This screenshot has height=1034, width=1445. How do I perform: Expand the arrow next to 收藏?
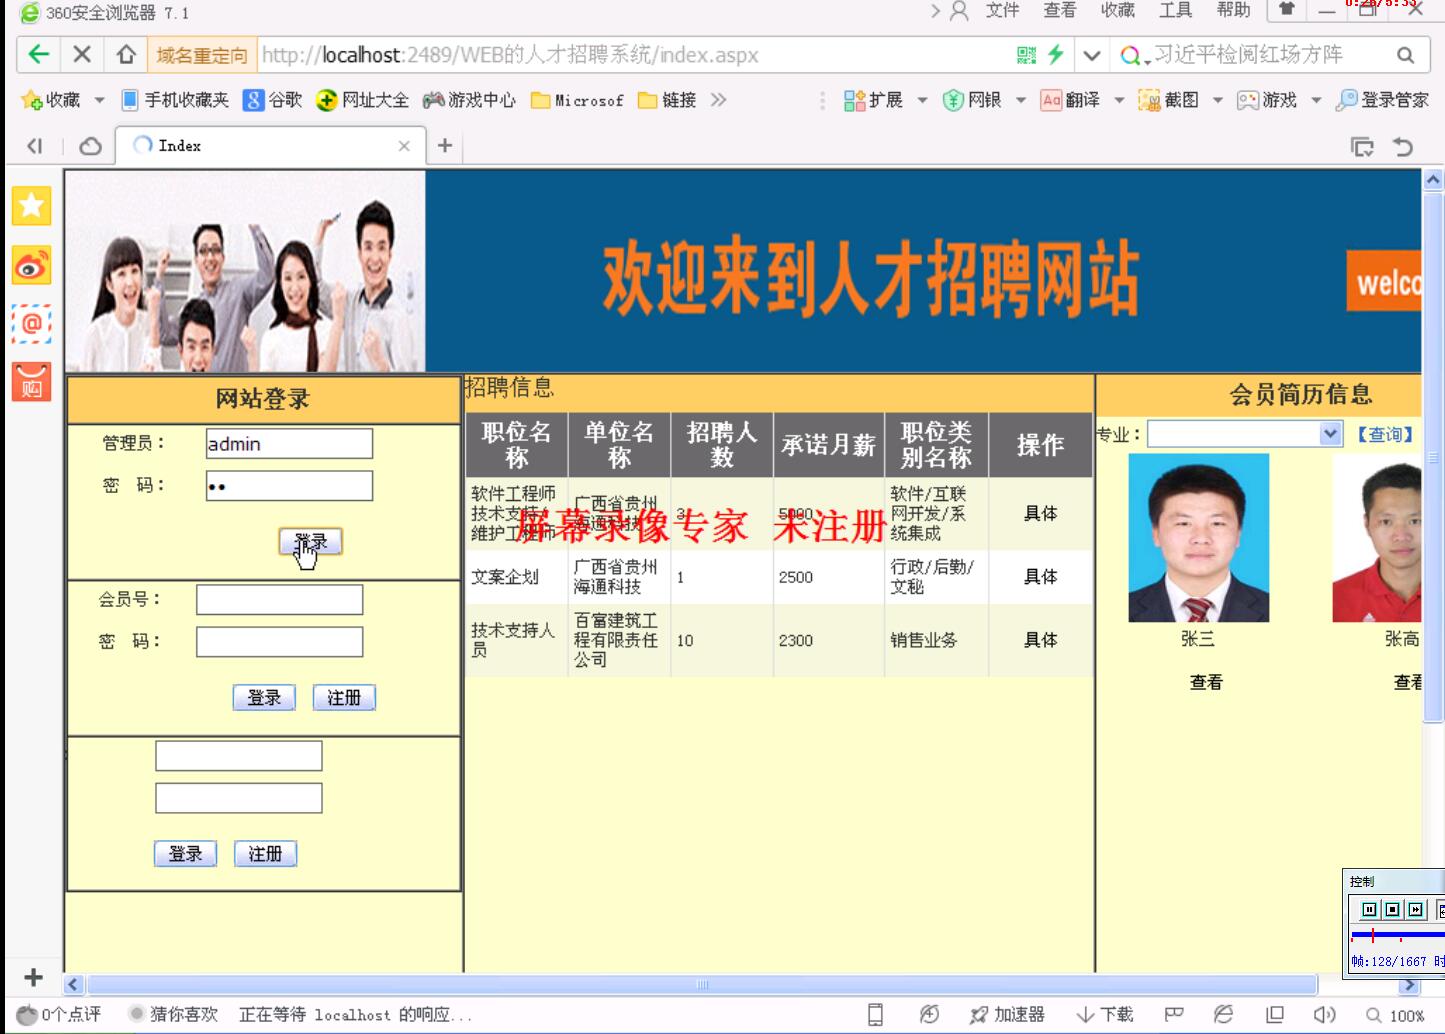99,100
